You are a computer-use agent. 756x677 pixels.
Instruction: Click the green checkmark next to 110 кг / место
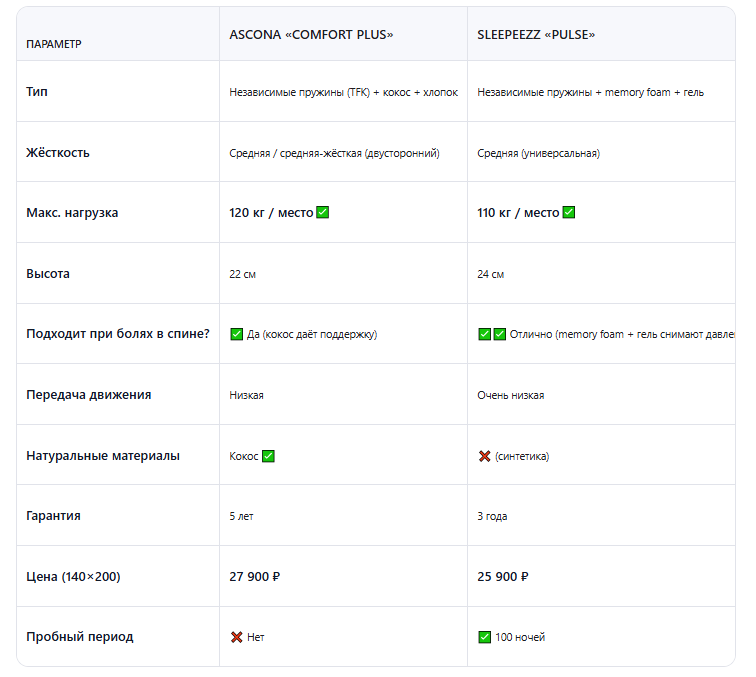pos(569,212)
